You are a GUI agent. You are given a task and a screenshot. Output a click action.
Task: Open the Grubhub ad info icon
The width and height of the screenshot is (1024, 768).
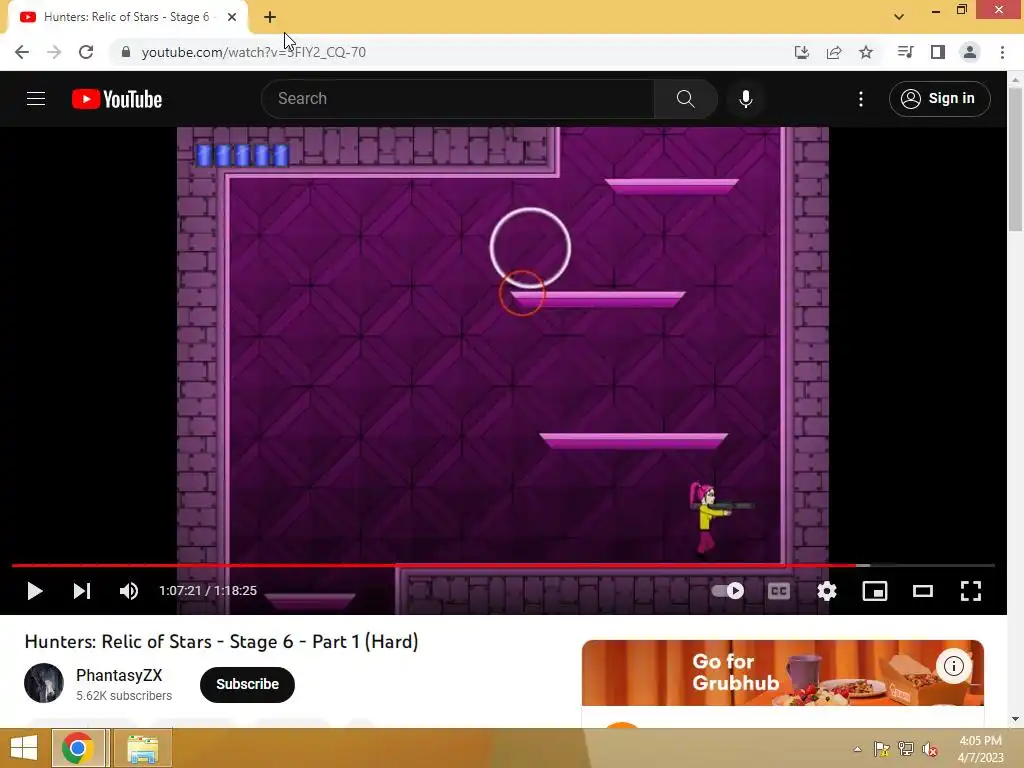point(953,666)
